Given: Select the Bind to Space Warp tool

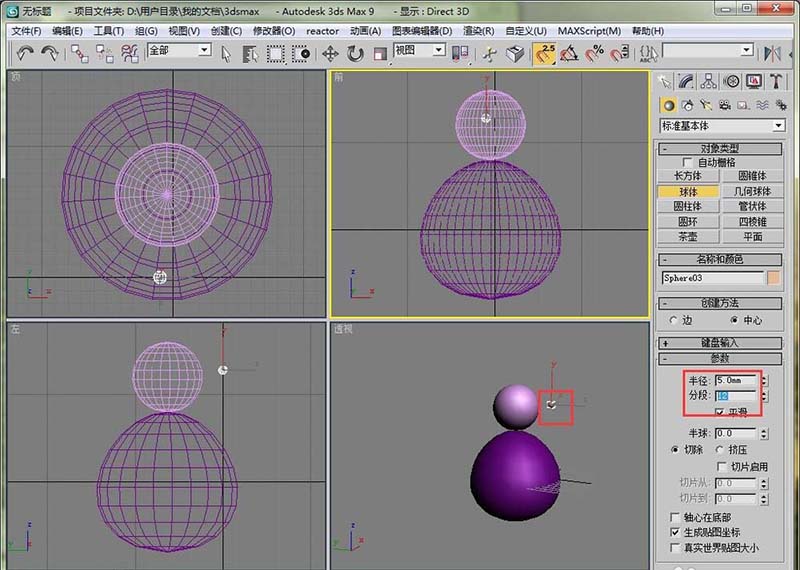Looking at the screenshot, I should click(x=130, y=53).
